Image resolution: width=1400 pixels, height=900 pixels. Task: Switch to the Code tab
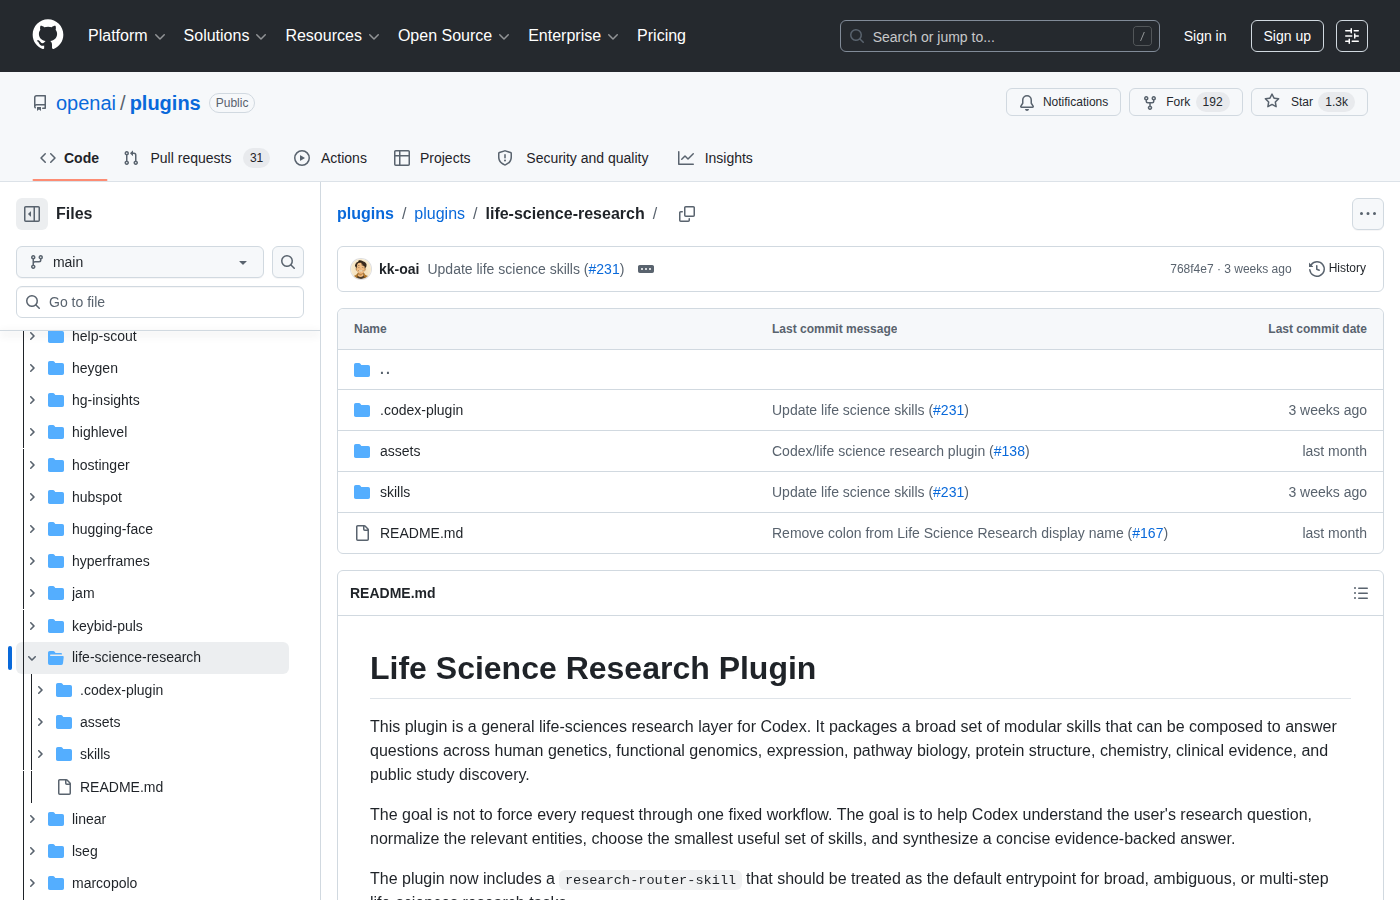pyautogui.click(x=70, y=158)
